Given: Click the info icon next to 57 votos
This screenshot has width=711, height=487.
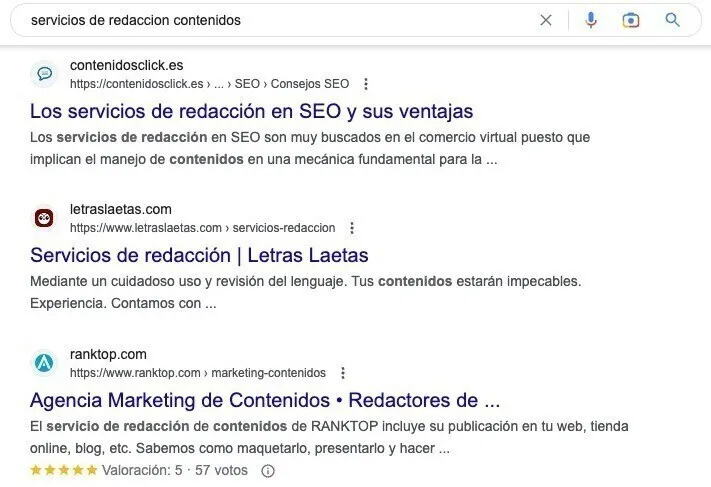Looking at the screenshot, I should 268,471.
